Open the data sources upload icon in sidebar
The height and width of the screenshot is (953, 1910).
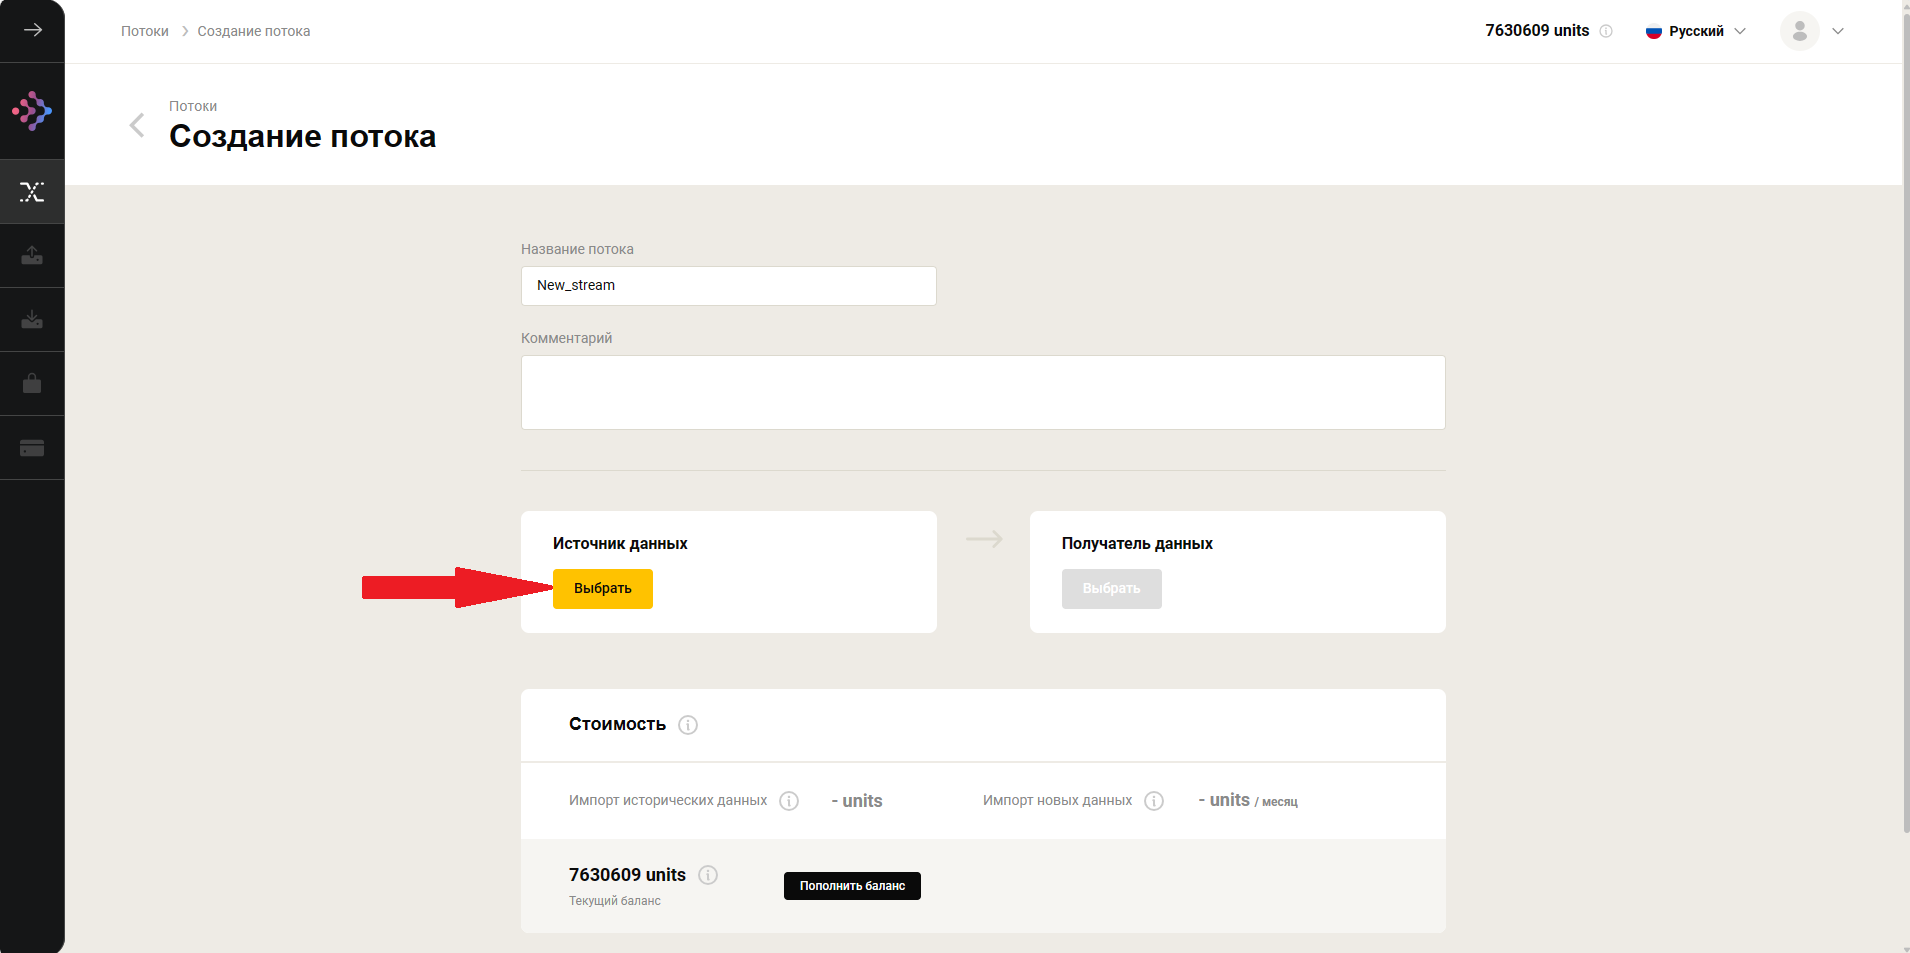tap(32, 256)
